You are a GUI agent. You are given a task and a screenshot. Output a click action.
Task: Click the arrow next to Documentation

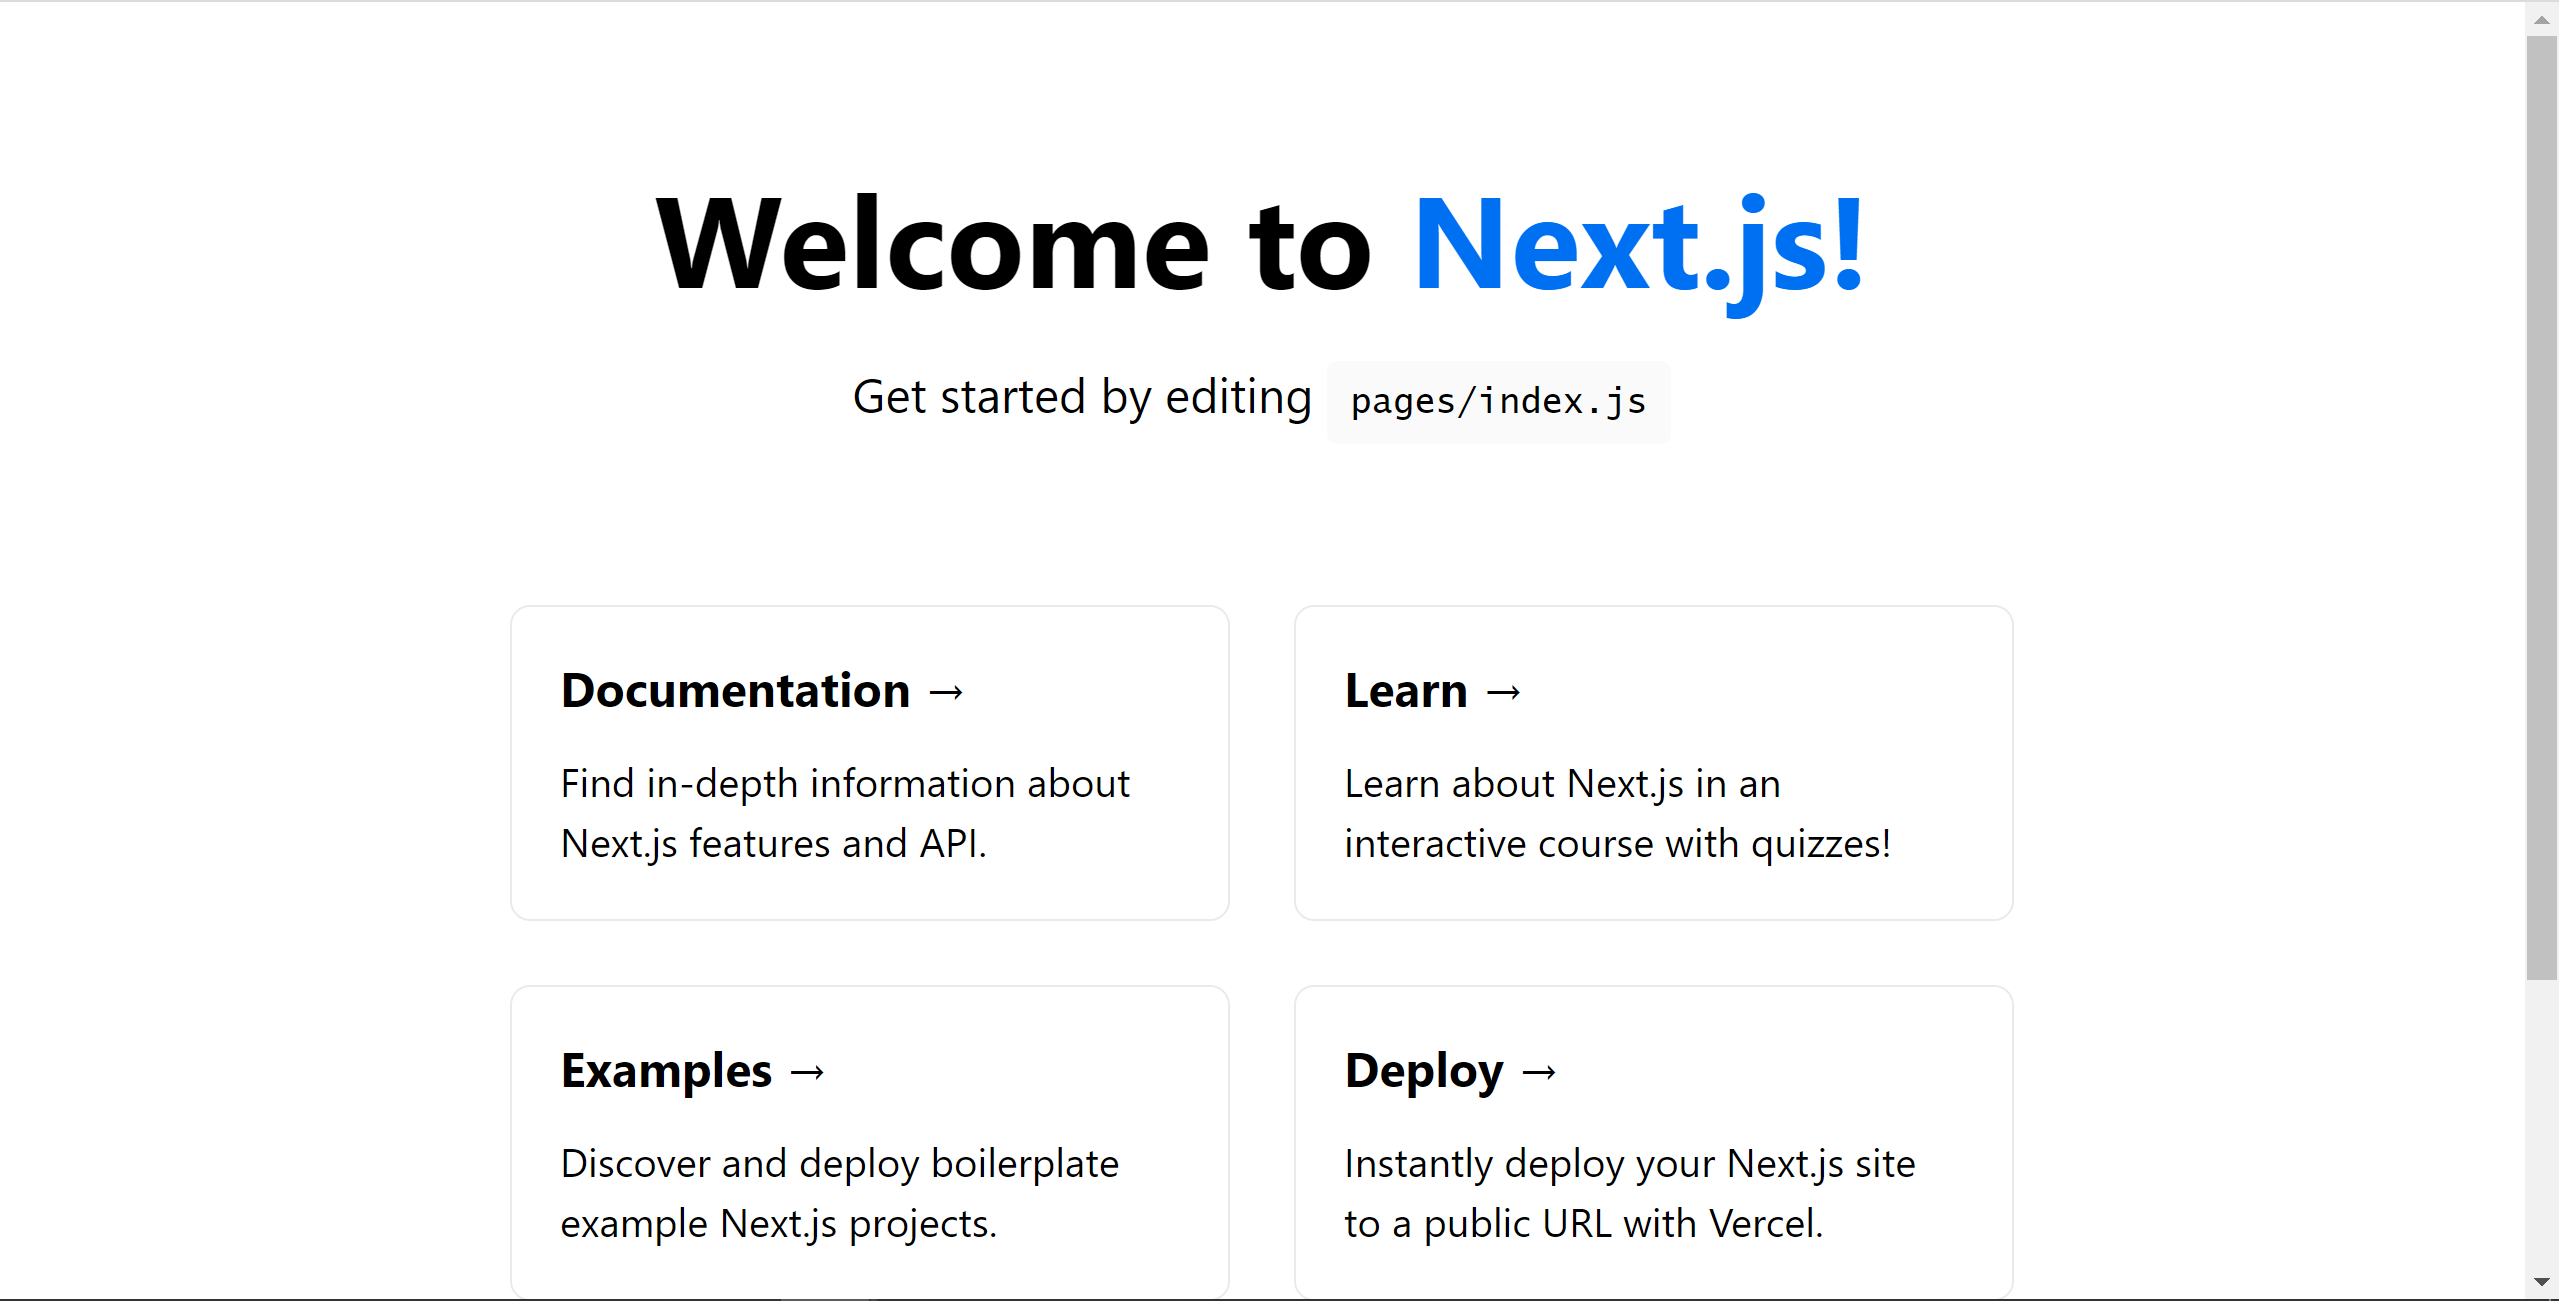pyautogui.click(x=946, y=692)
